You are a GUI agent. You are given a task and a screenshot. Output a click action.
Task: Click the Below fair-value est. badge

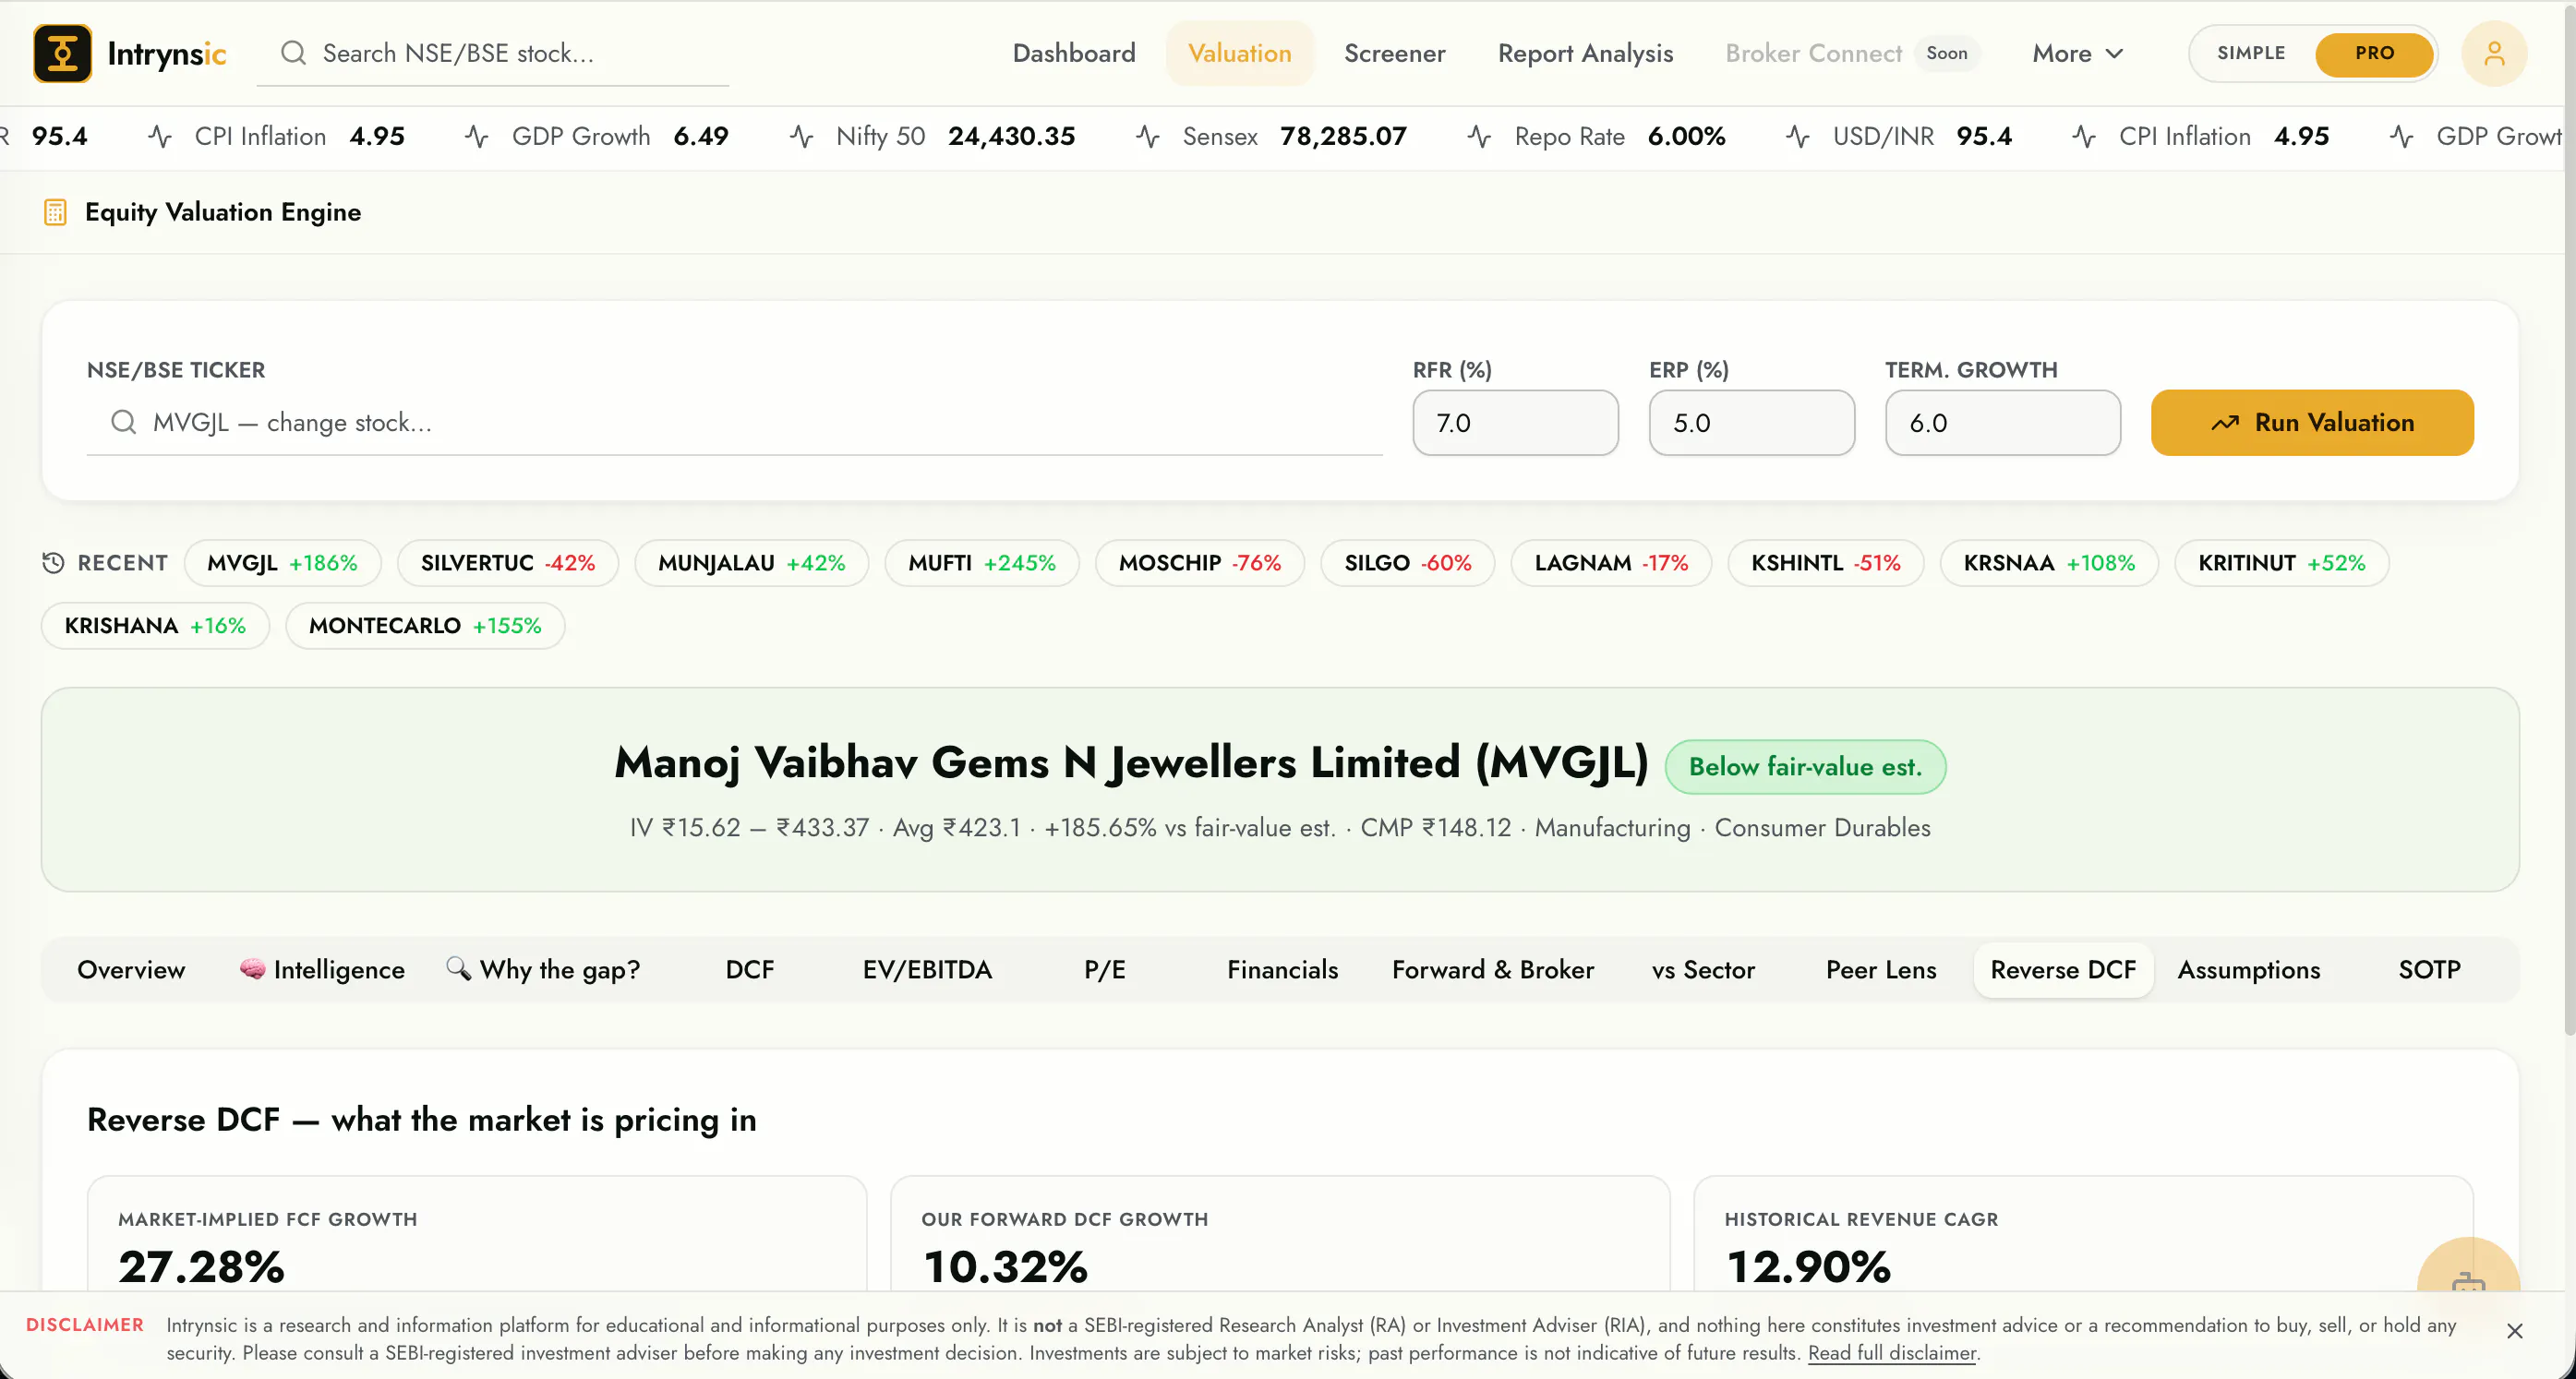pos(1805,767)
